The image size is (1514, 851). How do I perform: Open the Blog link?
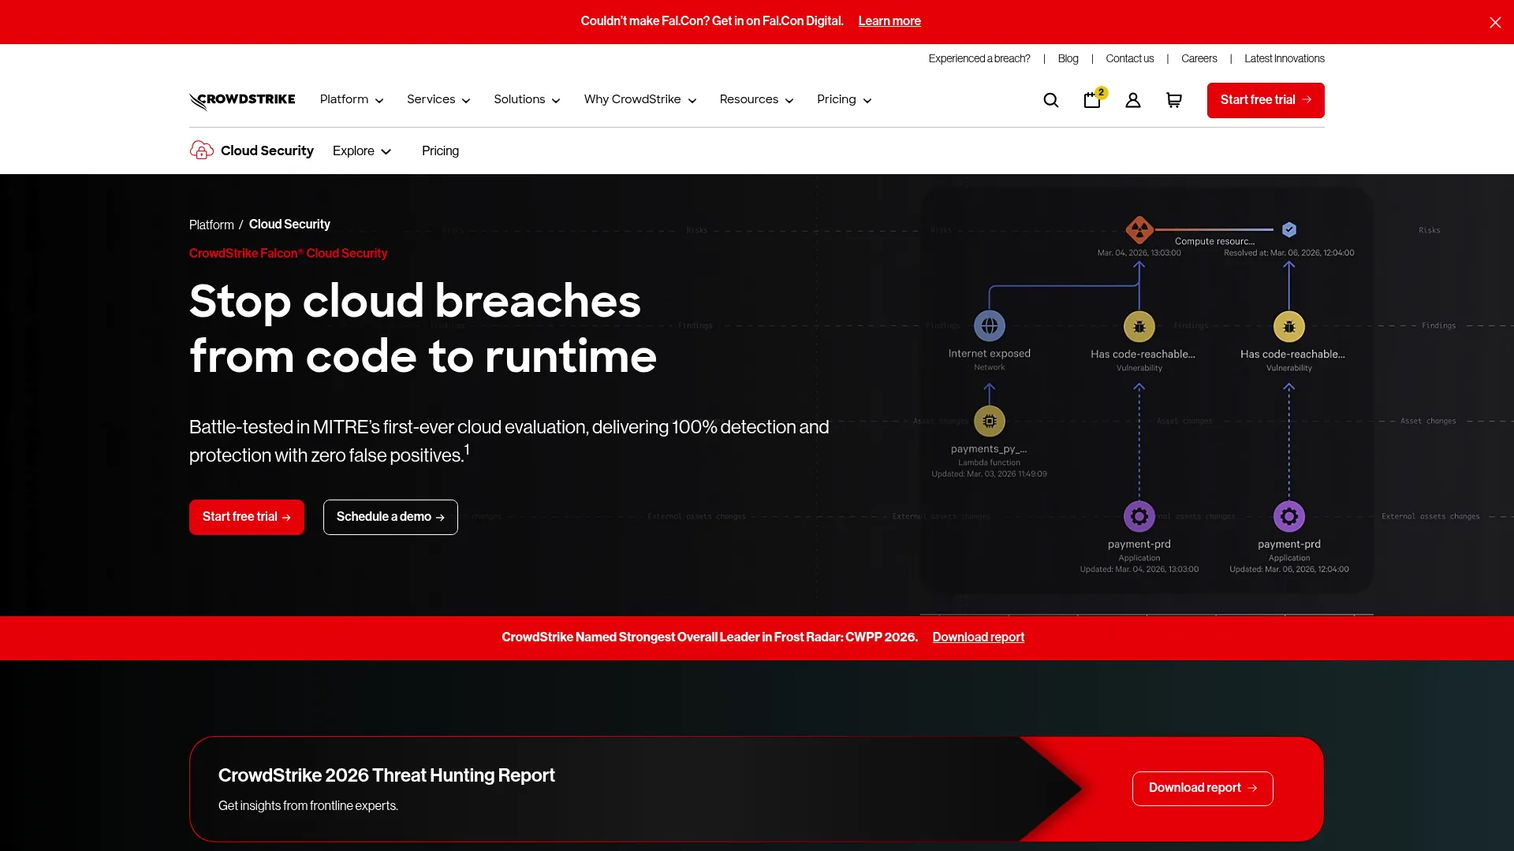coord(1068,59)
